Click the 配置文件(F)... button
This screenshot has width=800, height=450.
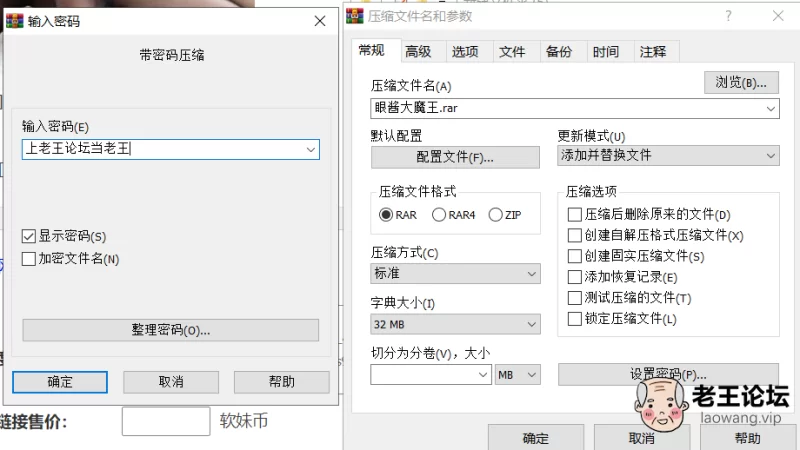pyautogui.click(x=455, y=157)
